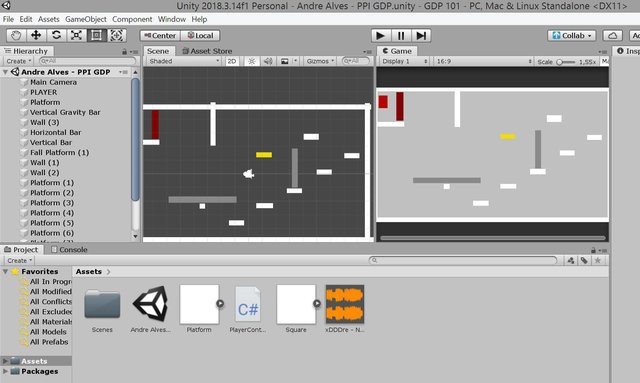This screenshot has width=640, height=383.
Task: Open Display 1 dropdown in Game view
Action: [x=404, y=61]
